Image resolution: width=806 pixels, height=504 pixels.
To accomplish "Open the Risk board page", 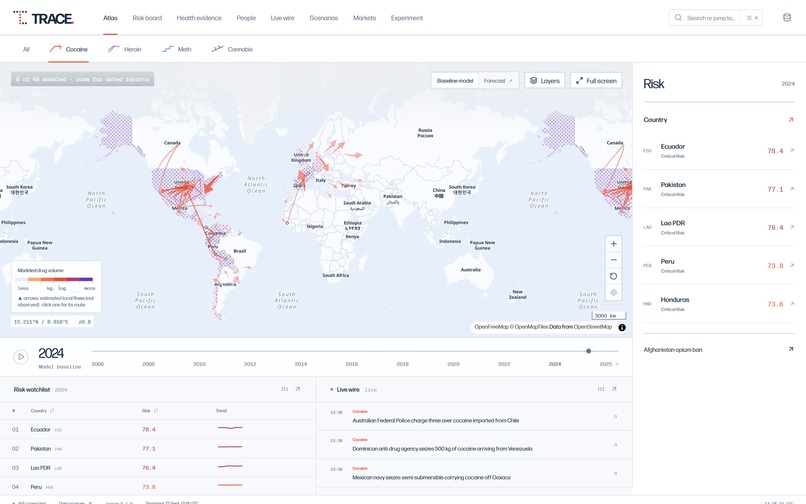I will click(x=147, y=18).
